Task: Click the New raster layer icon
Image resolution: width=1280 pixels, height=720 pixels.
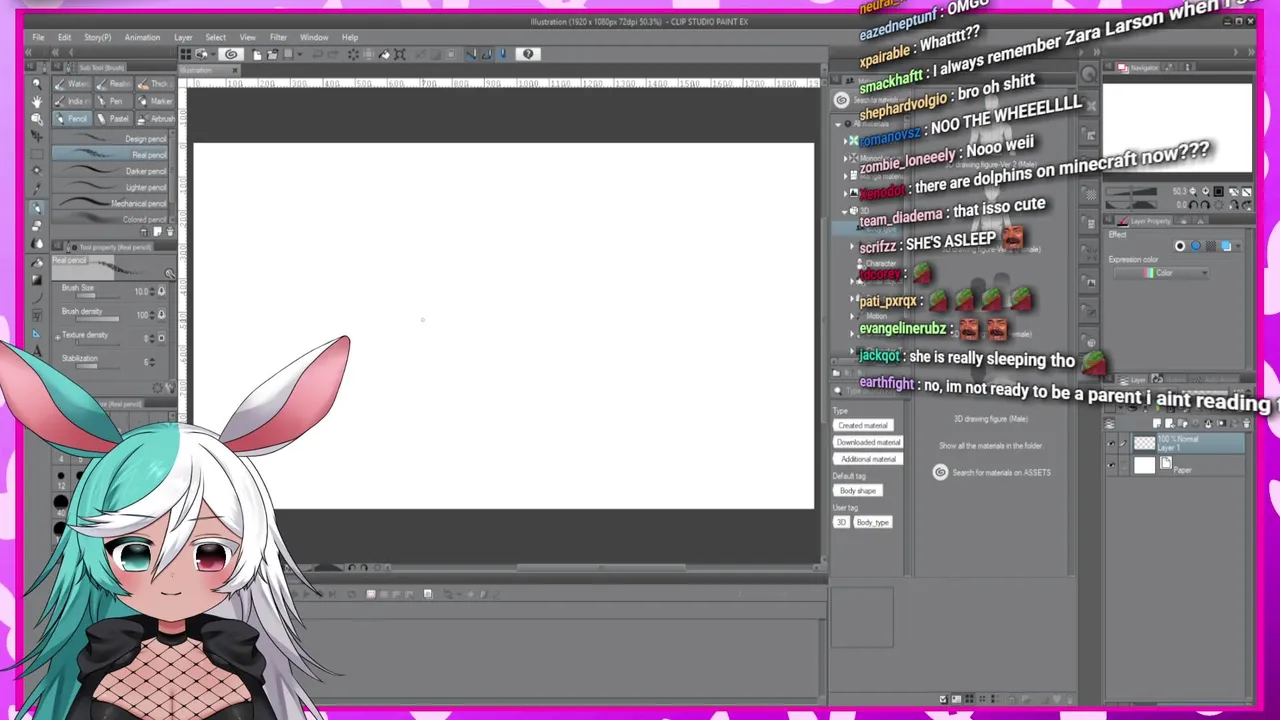Action: 1157,423
